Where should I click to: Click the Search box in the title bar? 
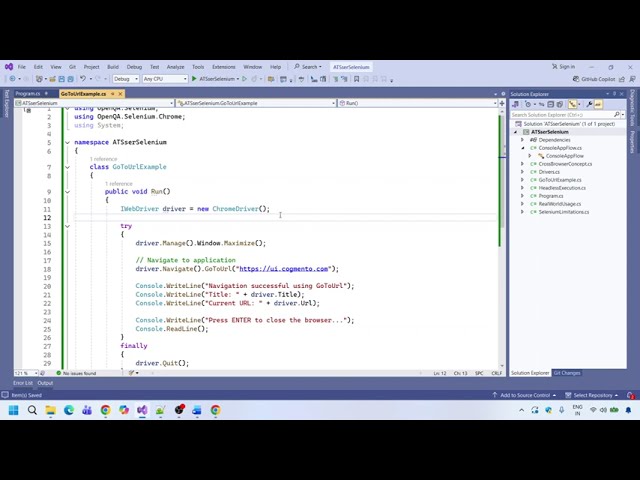[x=309, y=67]
